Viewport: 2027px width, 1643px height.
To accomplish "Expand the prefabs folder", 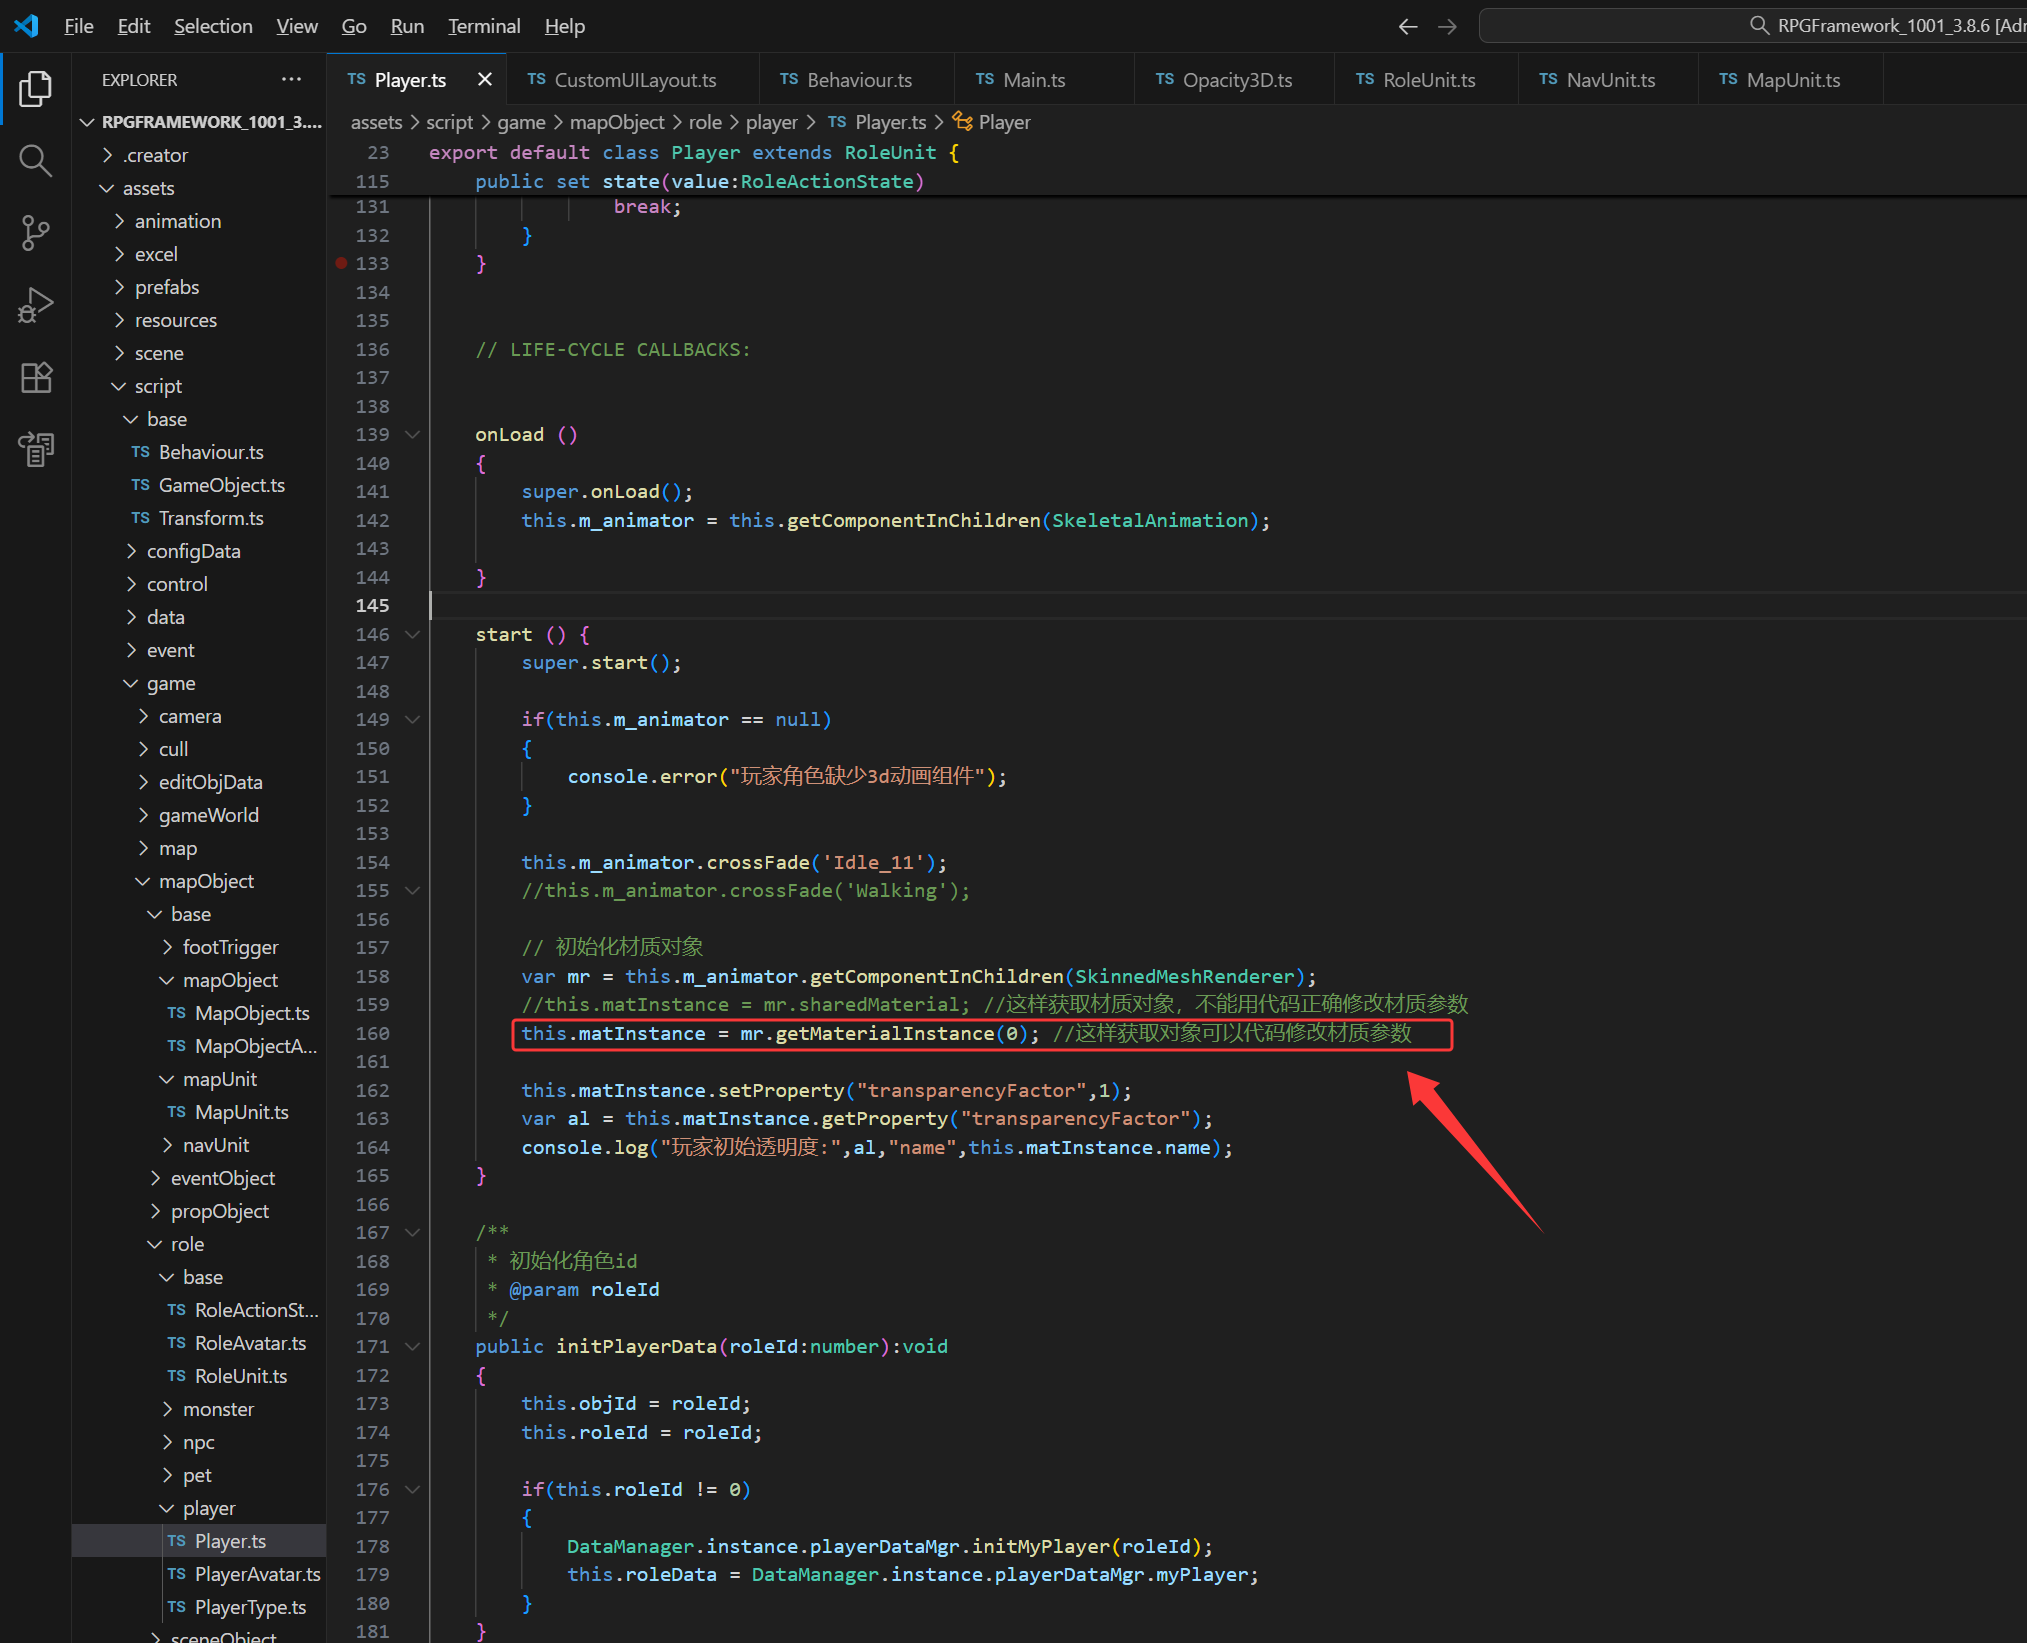I will point(167,287).
